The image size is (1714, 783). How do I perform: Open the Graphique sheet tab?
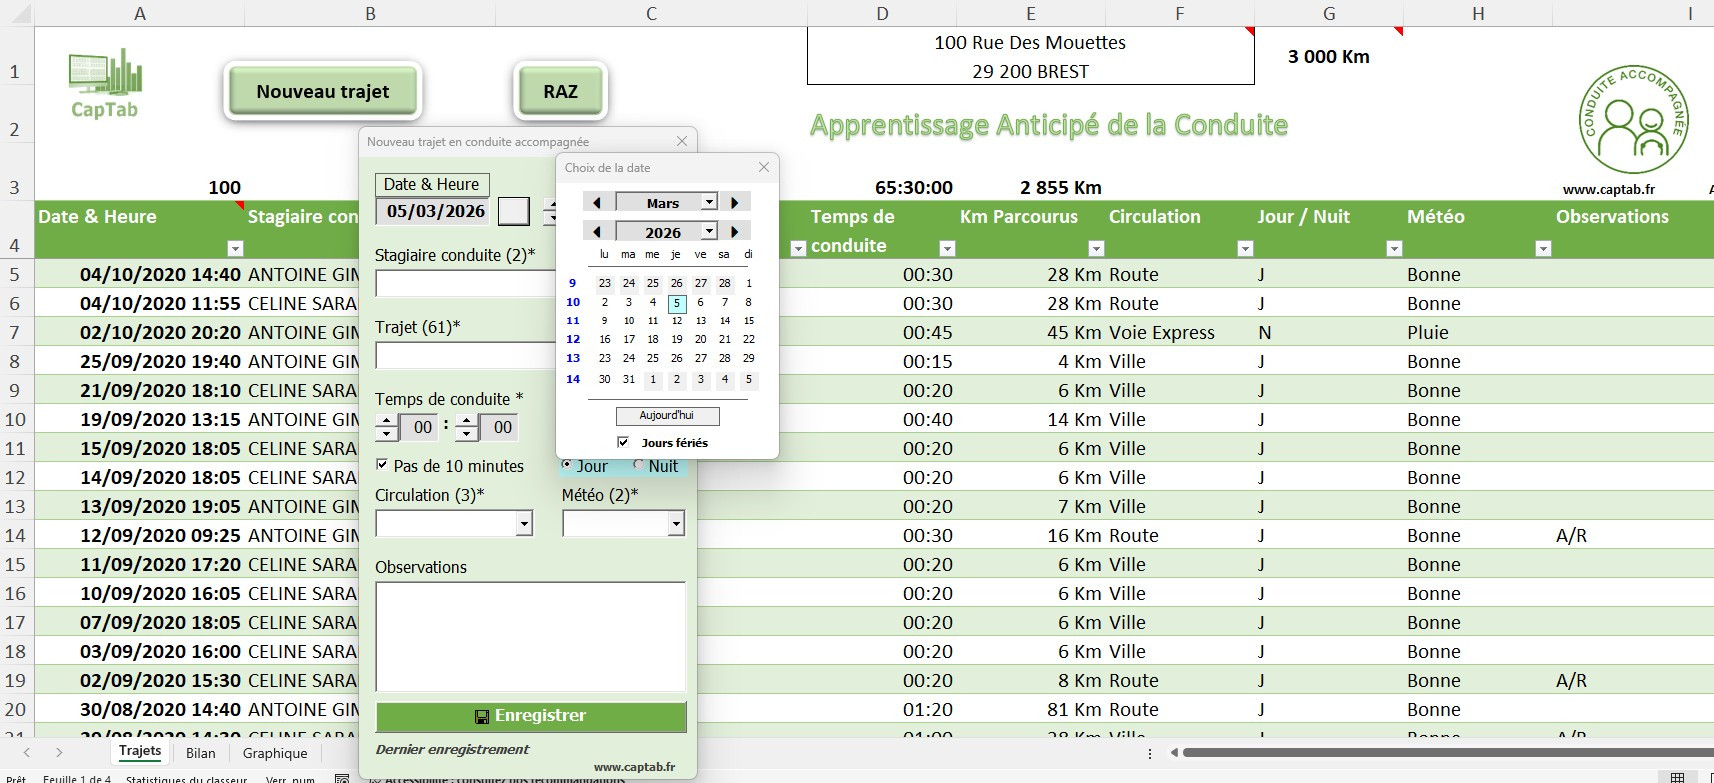pos(275,753)
